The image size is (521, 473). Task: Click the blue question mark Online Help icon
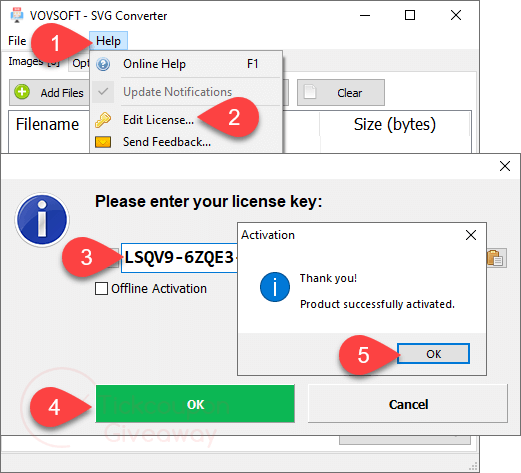tap(103, 64)
